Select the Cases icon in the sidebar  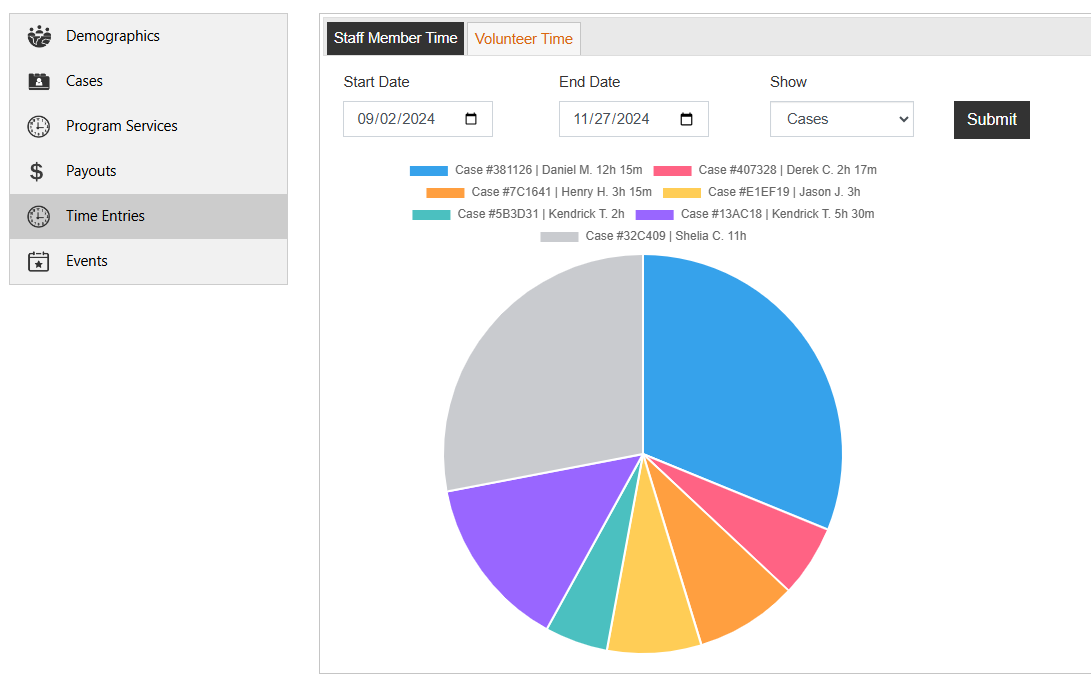coord(38,80)
